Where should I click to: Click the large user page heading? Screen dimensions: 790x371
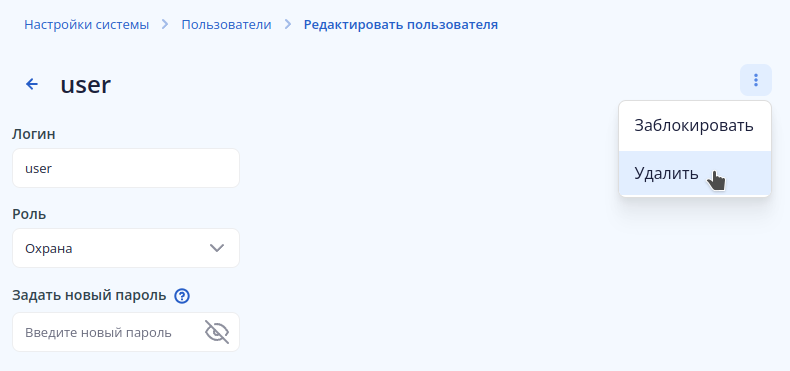[86, 85]
